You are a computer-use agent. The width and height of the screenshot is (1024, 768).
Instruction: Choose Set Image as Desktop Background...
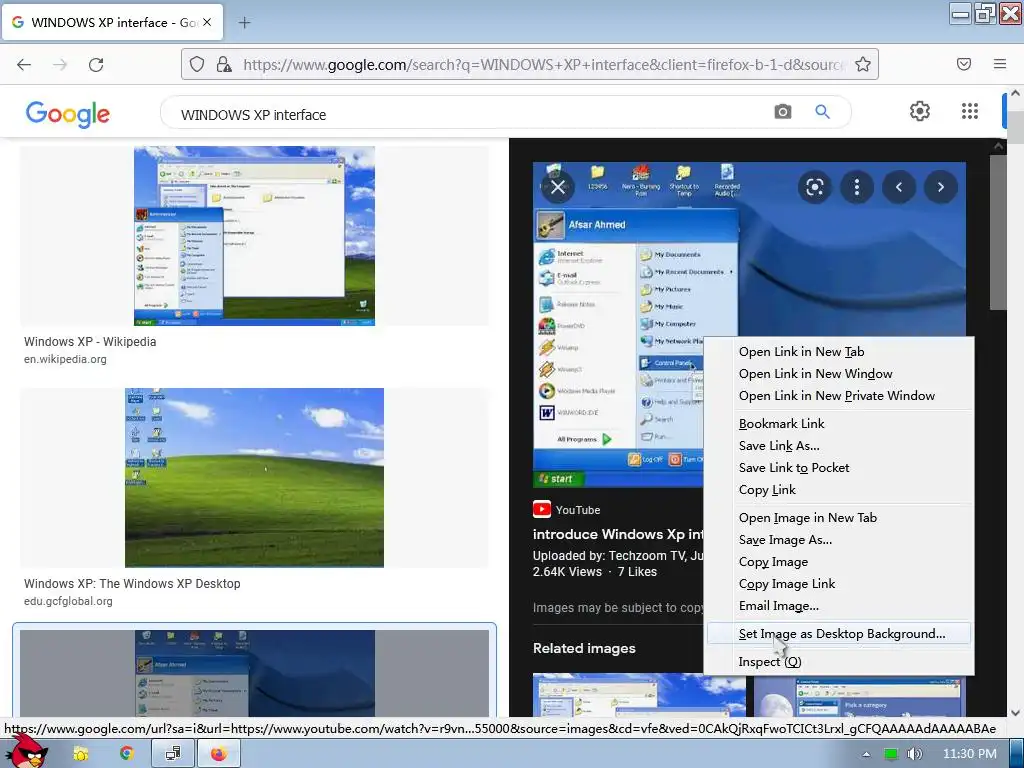[840, 633]
